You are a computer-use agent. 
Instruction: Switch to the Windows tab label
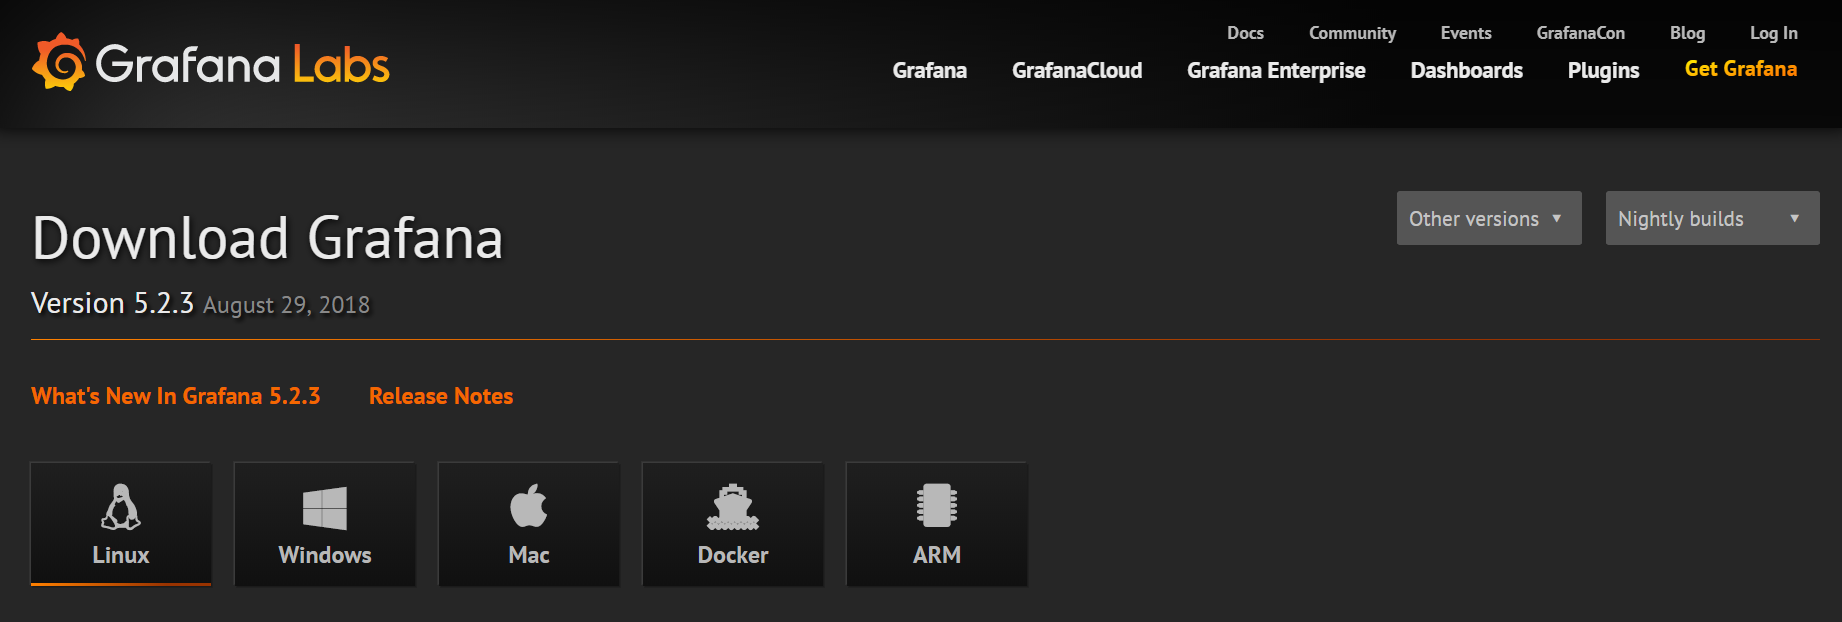[x=325, y=555]
